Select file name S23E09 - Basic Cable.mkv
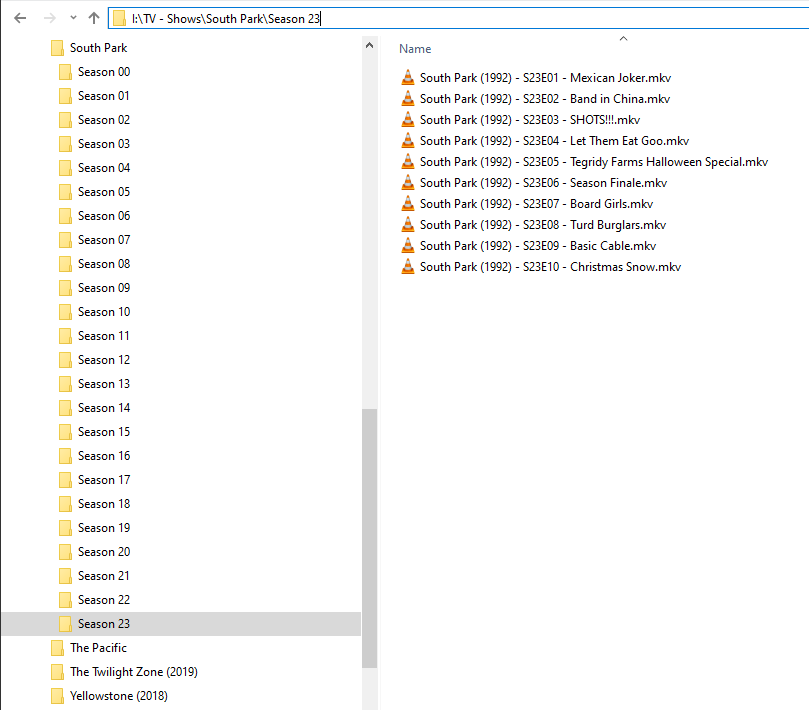 tap(538, 246)
